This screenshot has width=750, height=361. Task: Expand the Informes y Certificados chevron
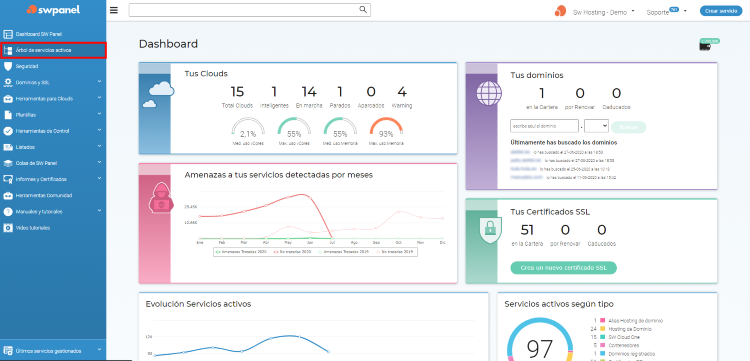click(99, 178)
